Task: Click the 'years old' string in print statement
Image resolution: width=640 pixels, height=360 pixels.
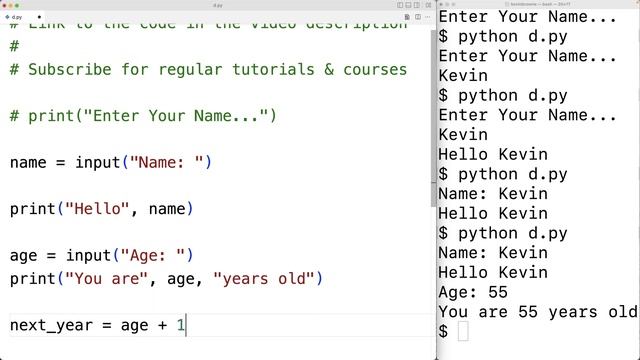Action: tap(264, 279)
